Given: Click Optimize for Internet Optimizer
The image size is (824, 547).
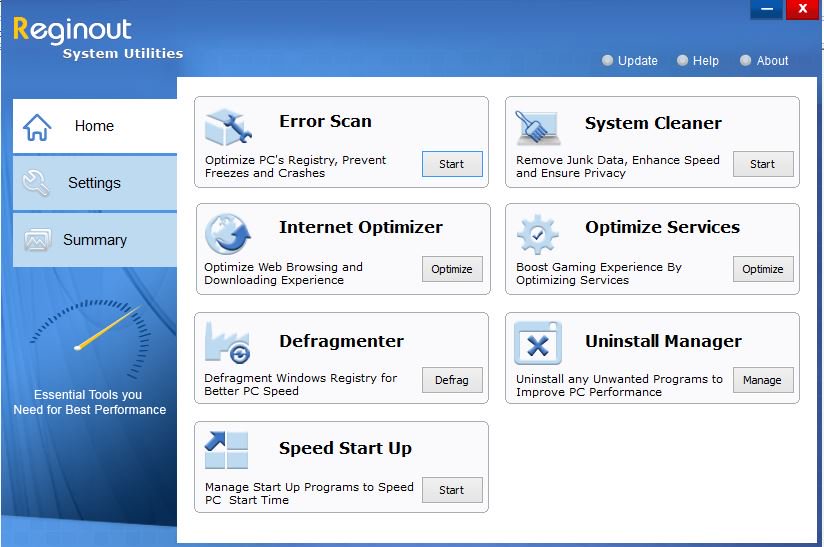Looking at the screenshot, I should click(452, 269).
